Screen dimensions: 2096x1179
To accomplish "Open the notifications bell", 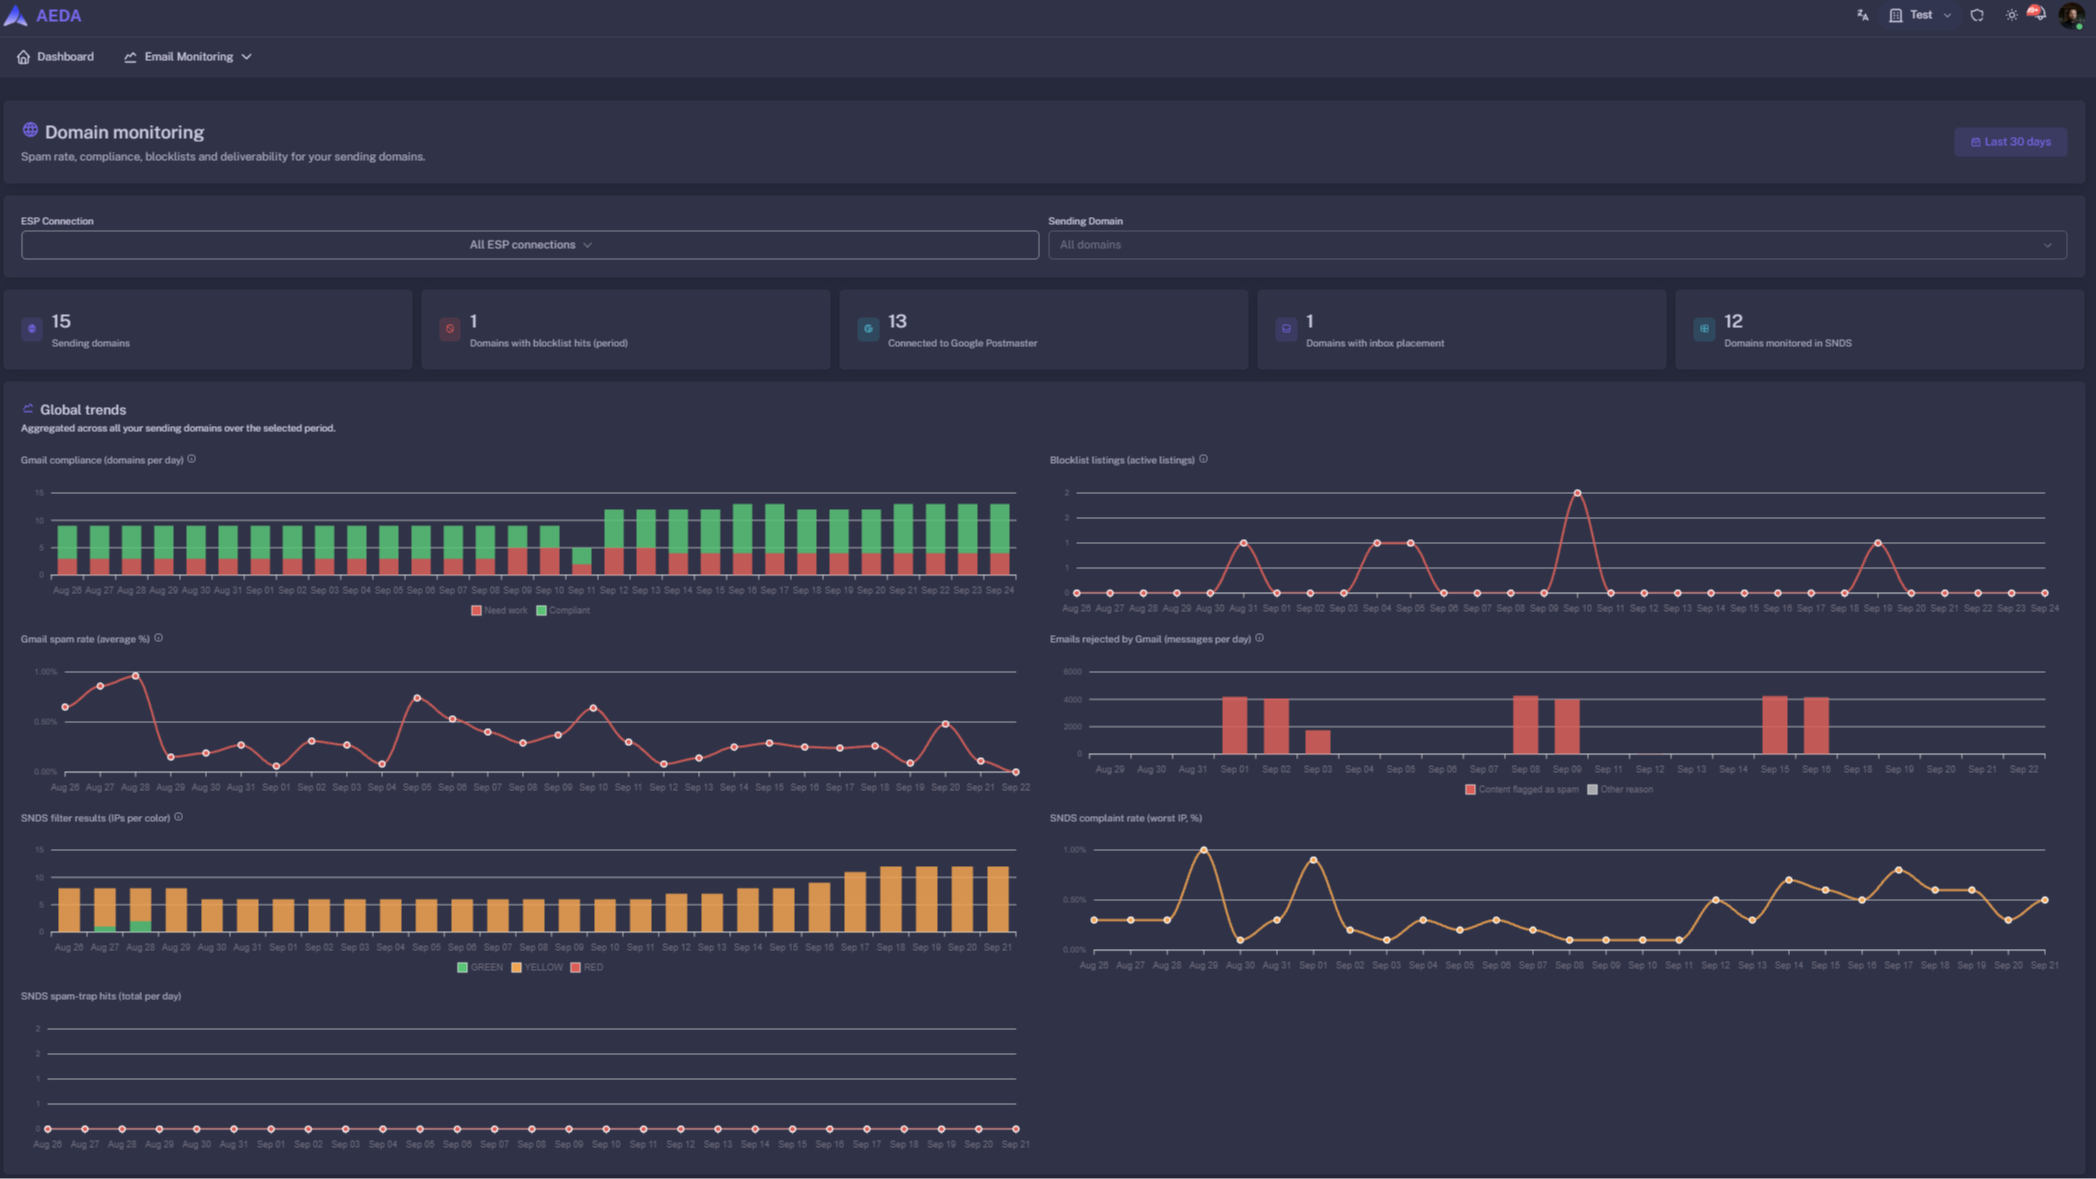I will 2037,14.
